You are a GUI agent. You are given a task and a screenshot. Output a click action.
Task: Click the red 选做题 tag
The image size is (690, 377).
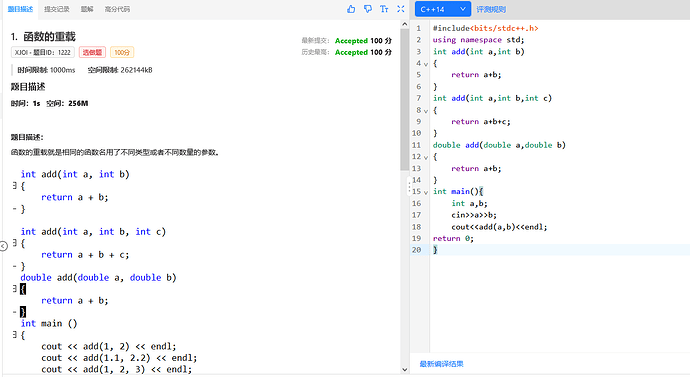(92, 52)
